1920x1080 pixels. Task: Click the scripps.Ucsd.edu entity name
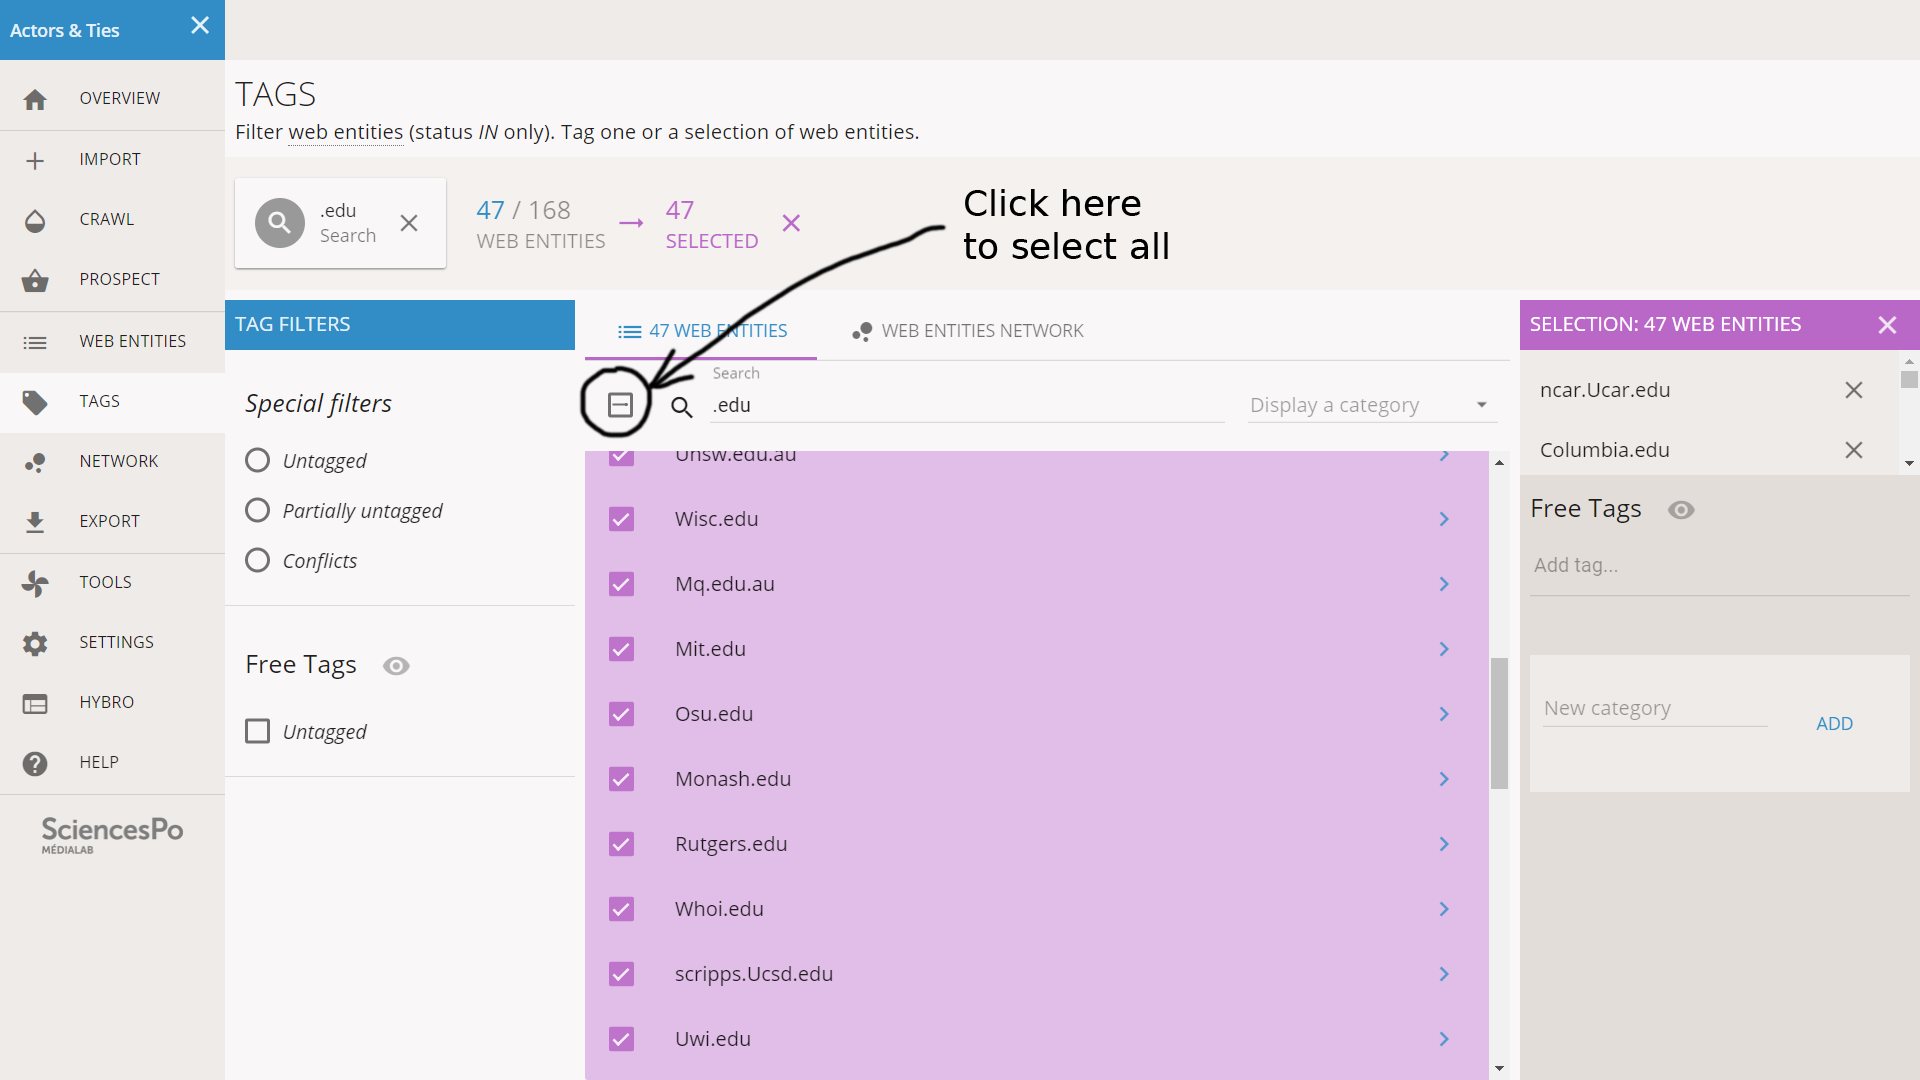pyautogui.click(x=754, y=974)
